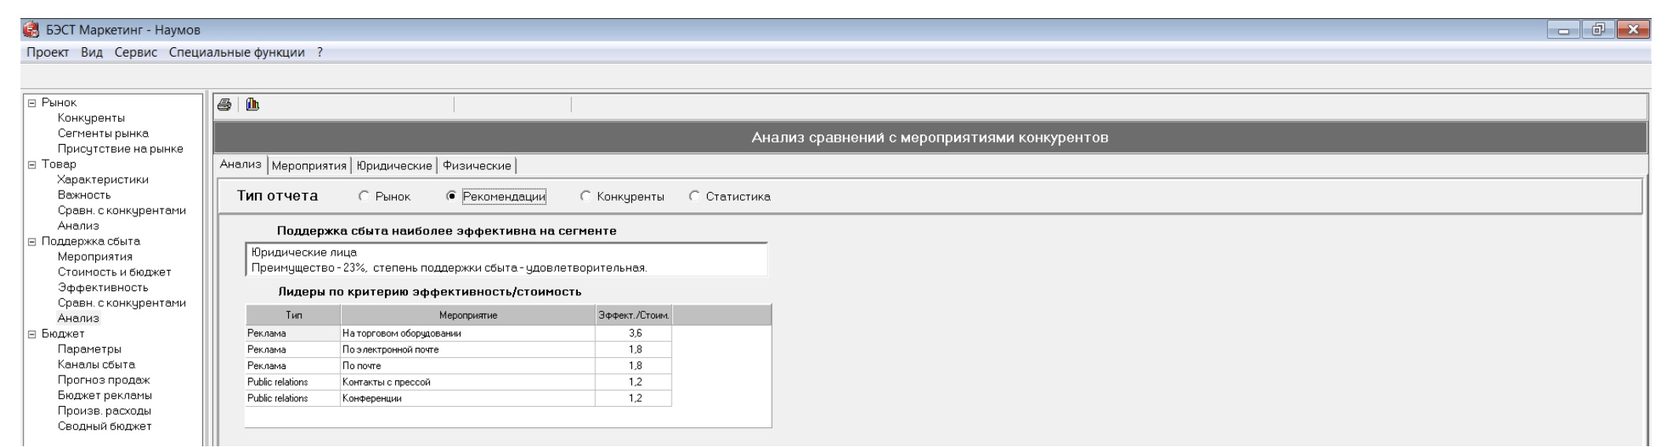The image size is (1680, 447).
Task: Open Характеристики in the tree
Action: (103, 180)
